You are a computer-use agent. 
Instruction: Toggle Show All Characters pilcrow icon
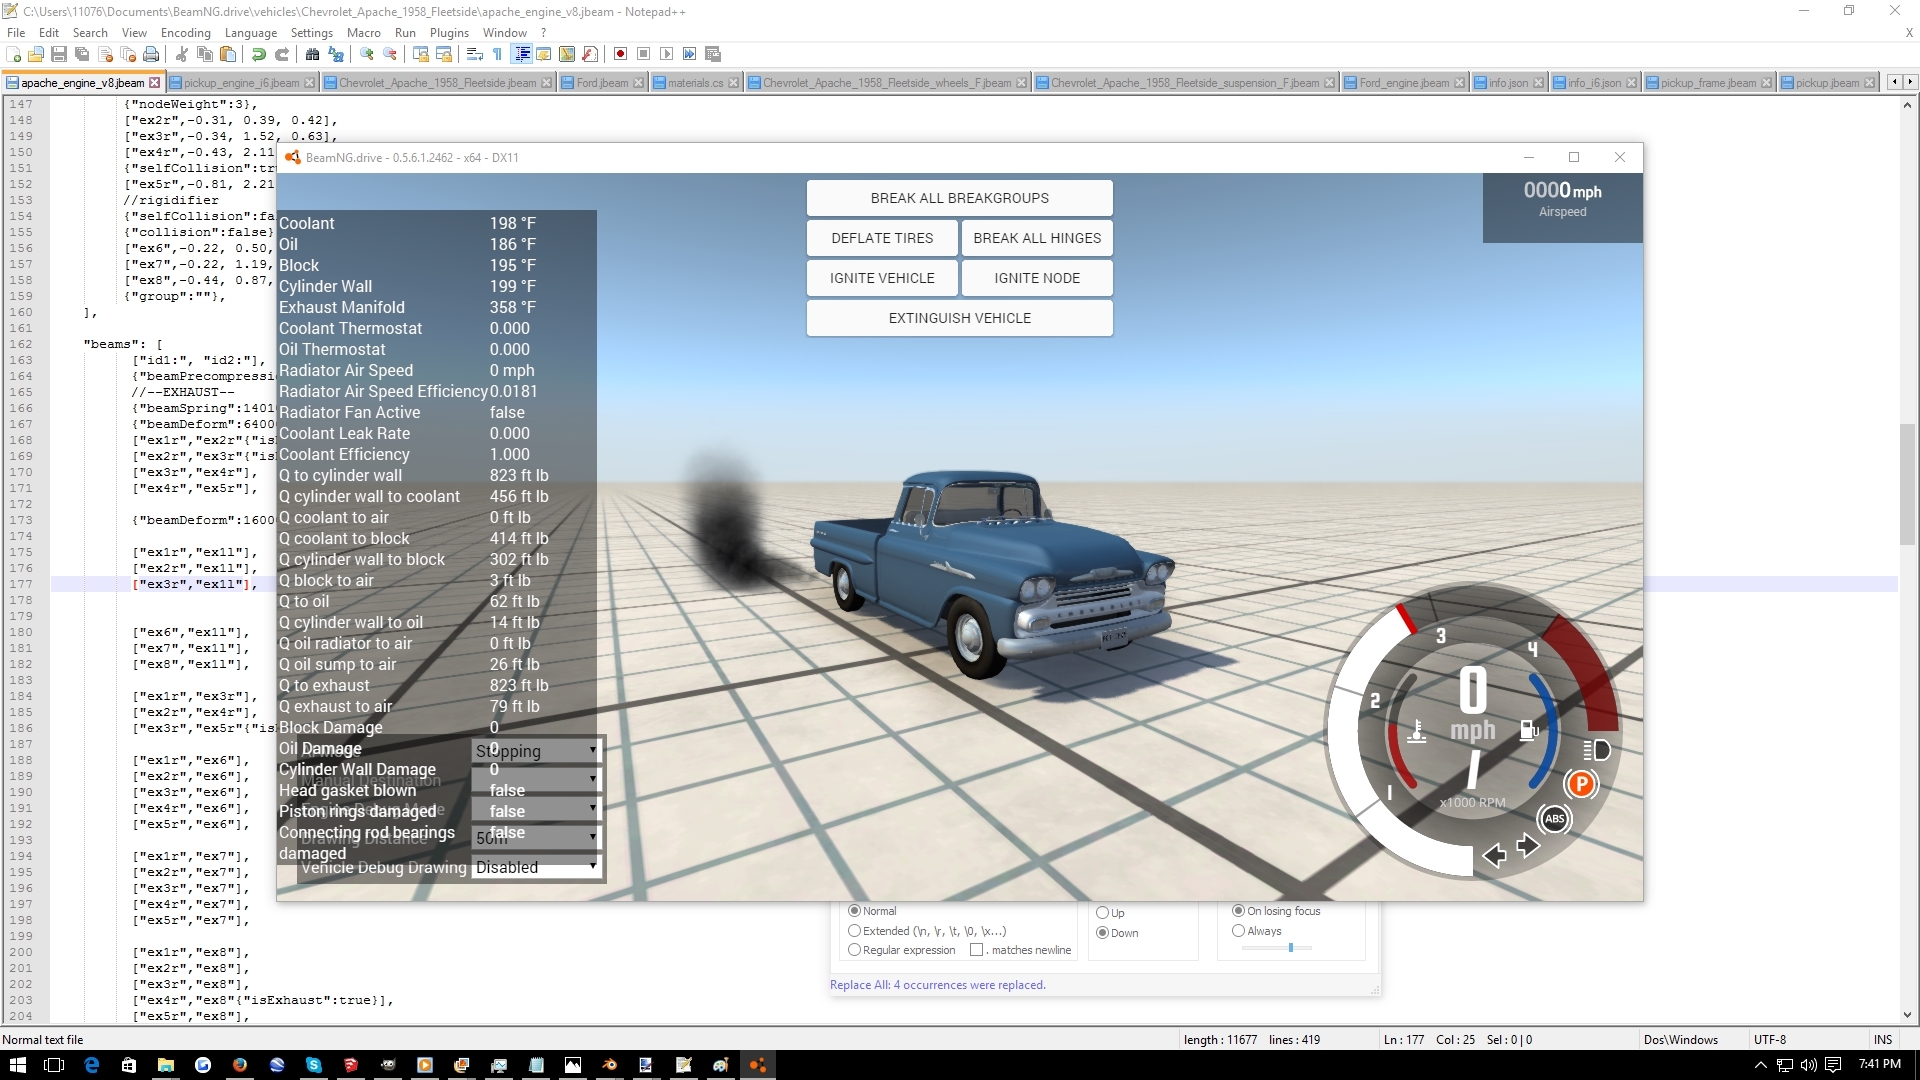498,54
